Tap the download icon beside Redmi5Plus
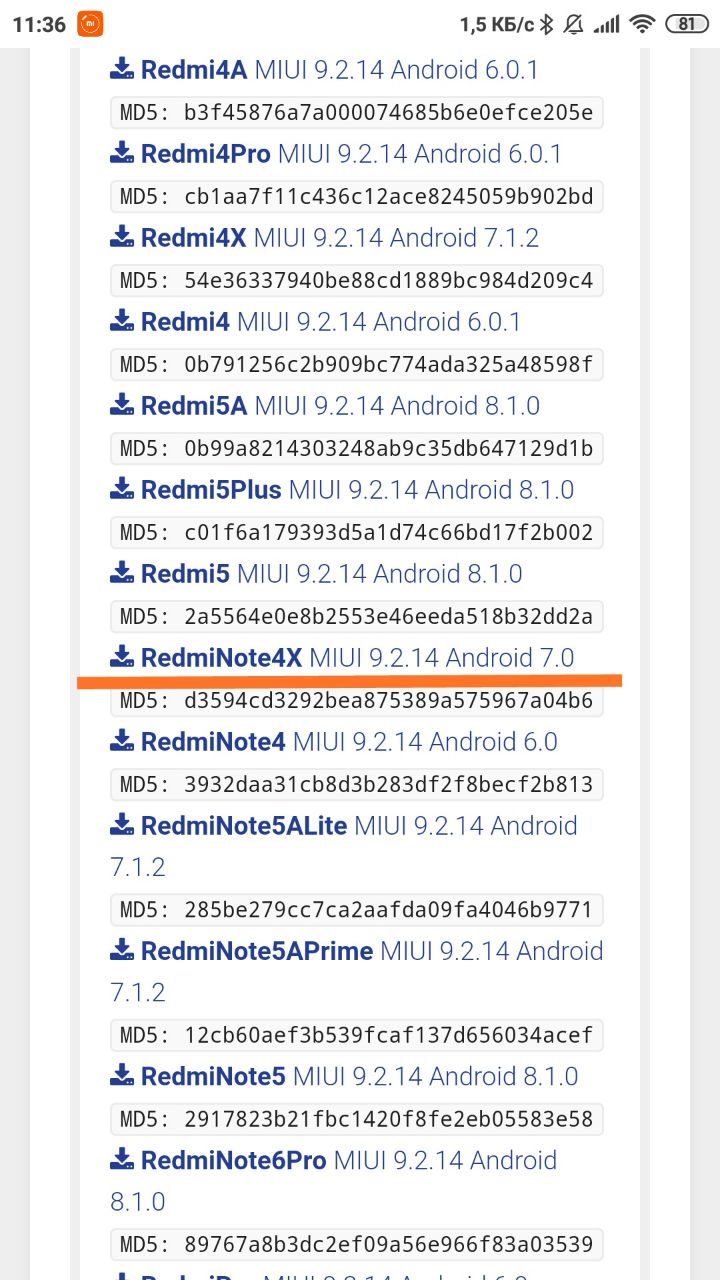 tap(122, 489)
